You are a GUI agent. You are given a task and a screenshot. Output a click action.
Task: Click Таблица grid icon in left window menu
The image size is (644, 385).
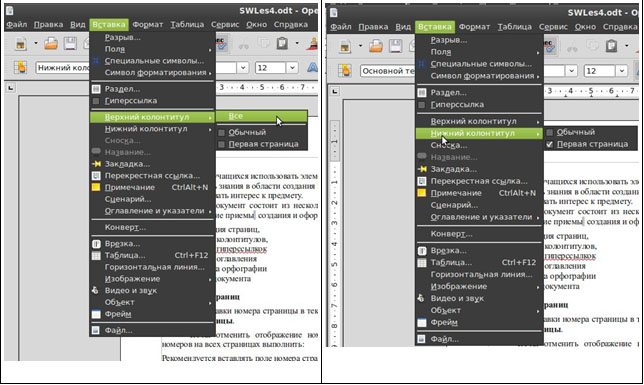(x=96, y=256)
